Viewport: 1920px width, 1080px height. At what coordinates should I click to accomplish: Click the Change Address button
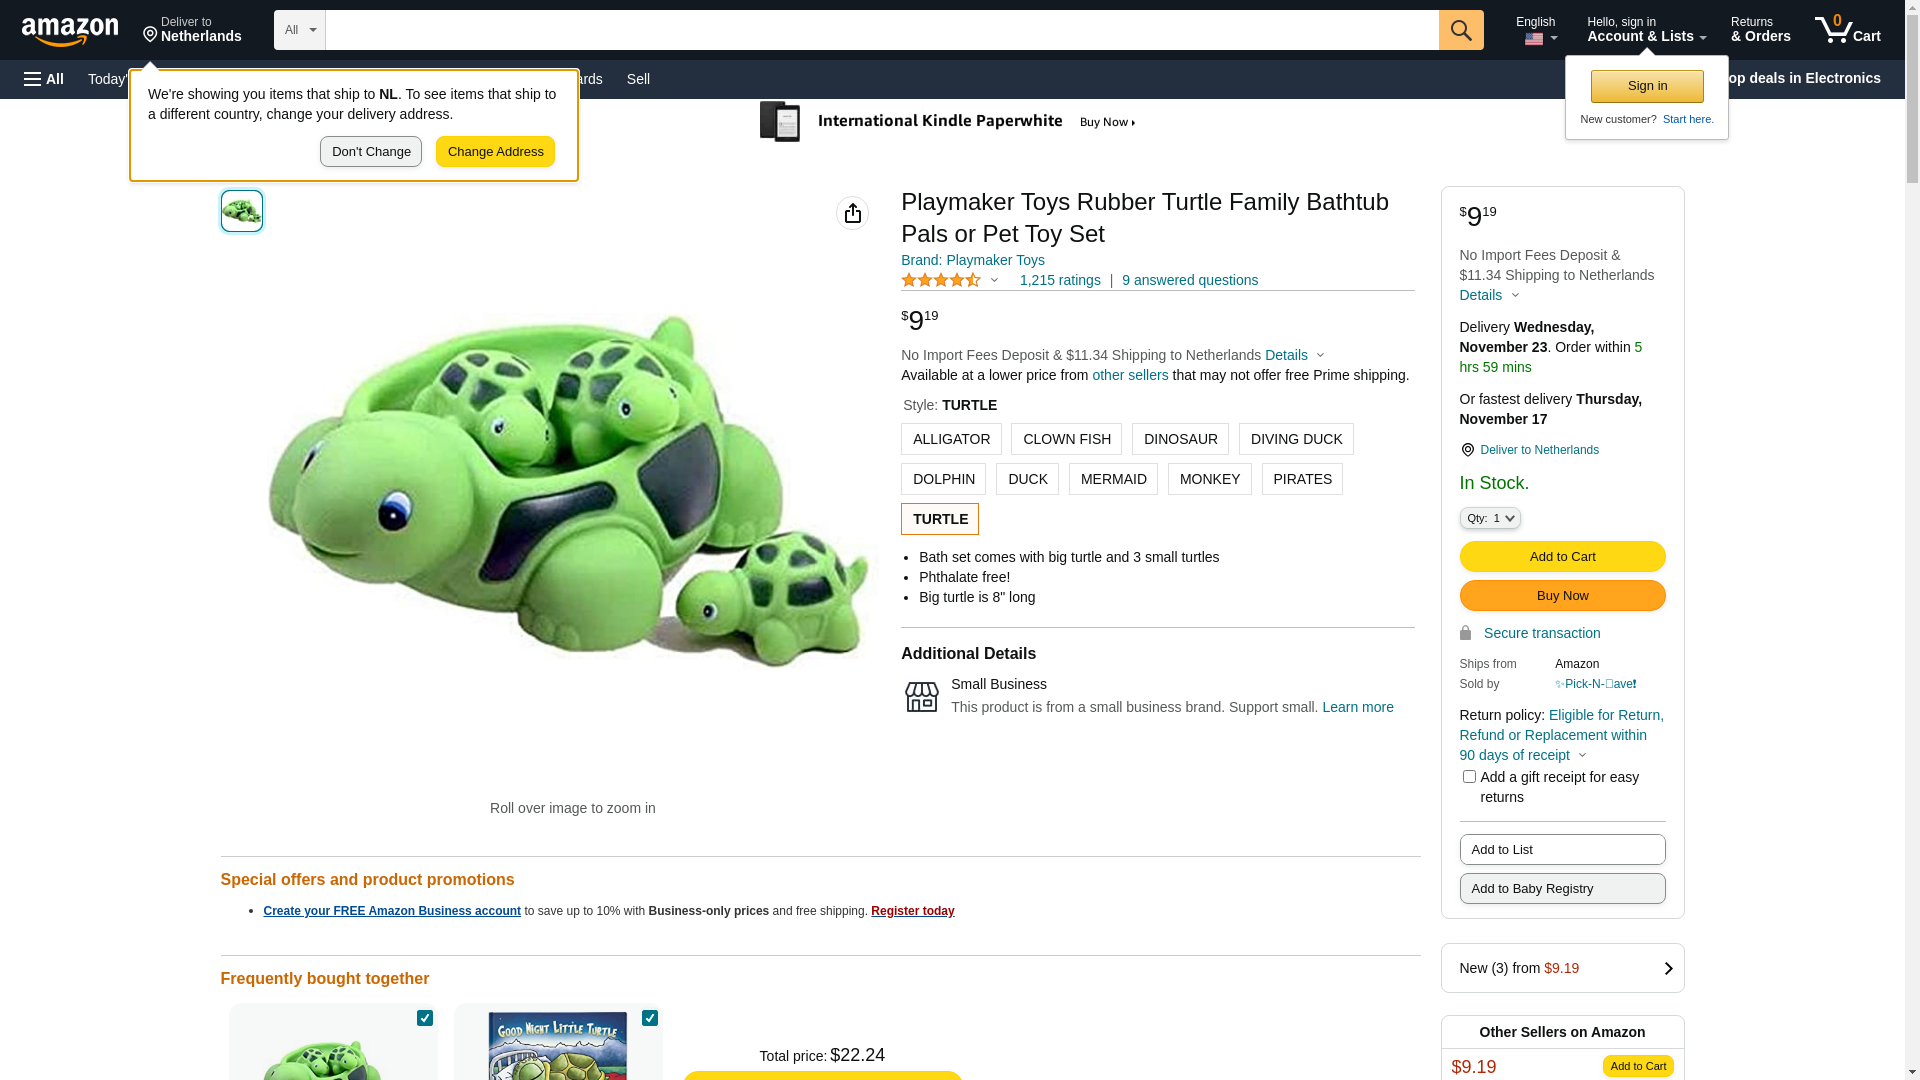(495, 152)
